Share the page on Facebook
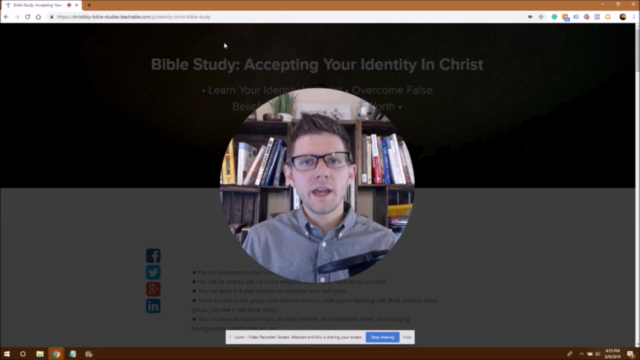640x360 pixels. pos(153,256)
